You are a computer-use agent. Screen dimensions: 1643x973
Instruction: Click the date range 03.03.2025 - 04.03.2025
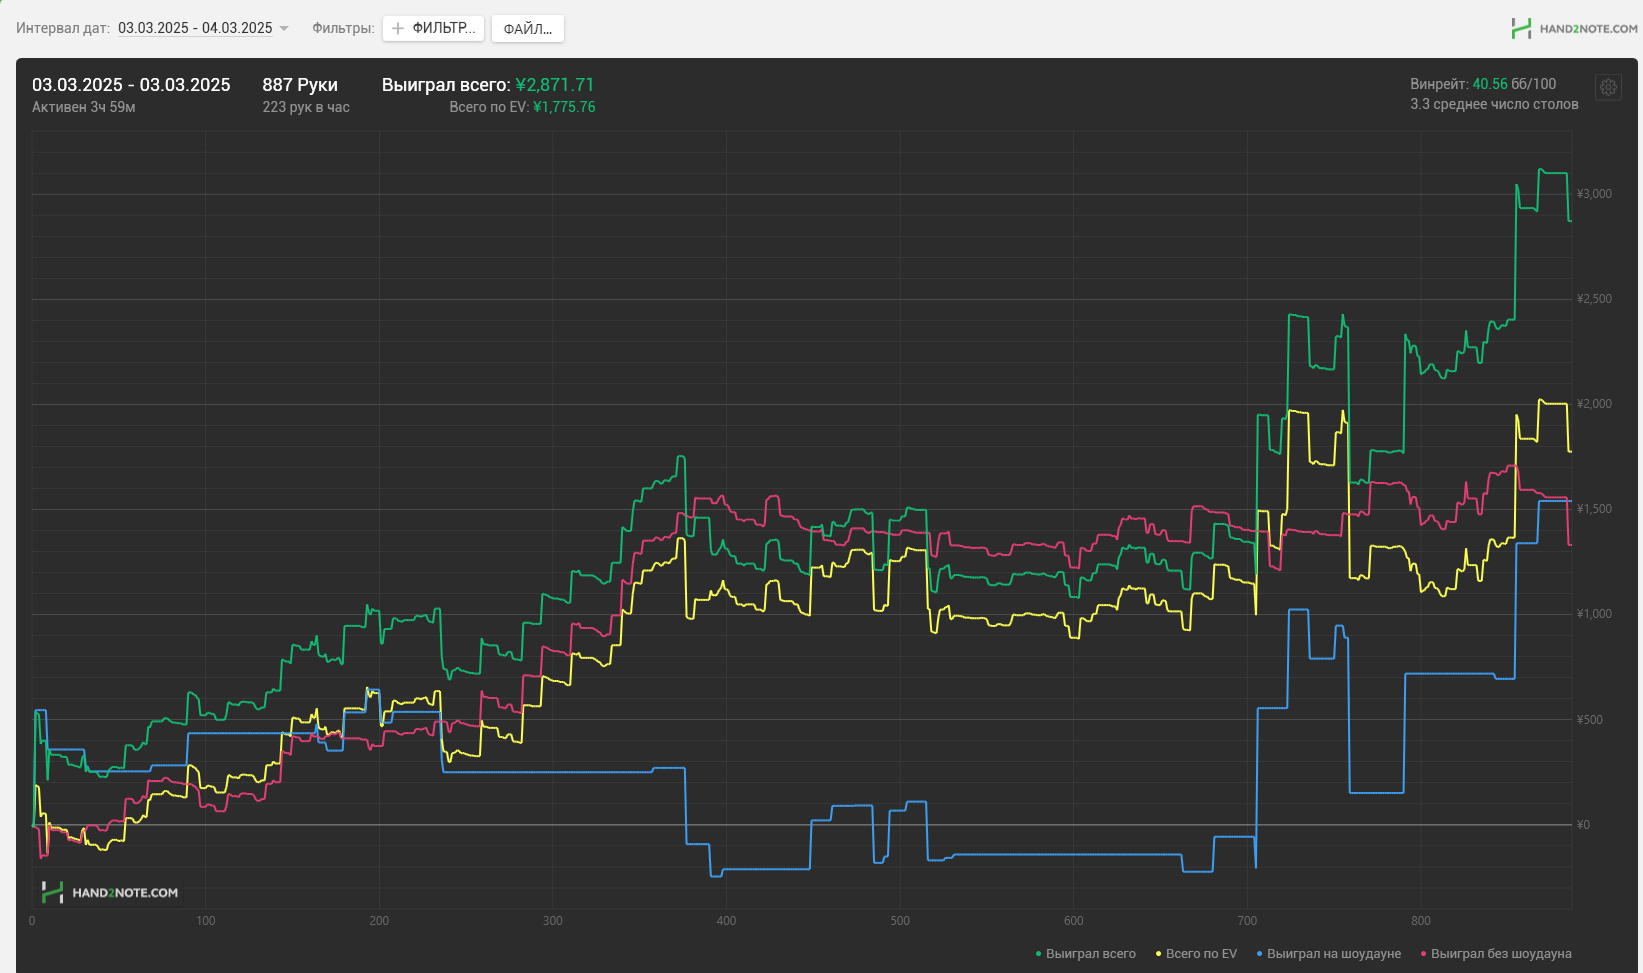(195, 28)
